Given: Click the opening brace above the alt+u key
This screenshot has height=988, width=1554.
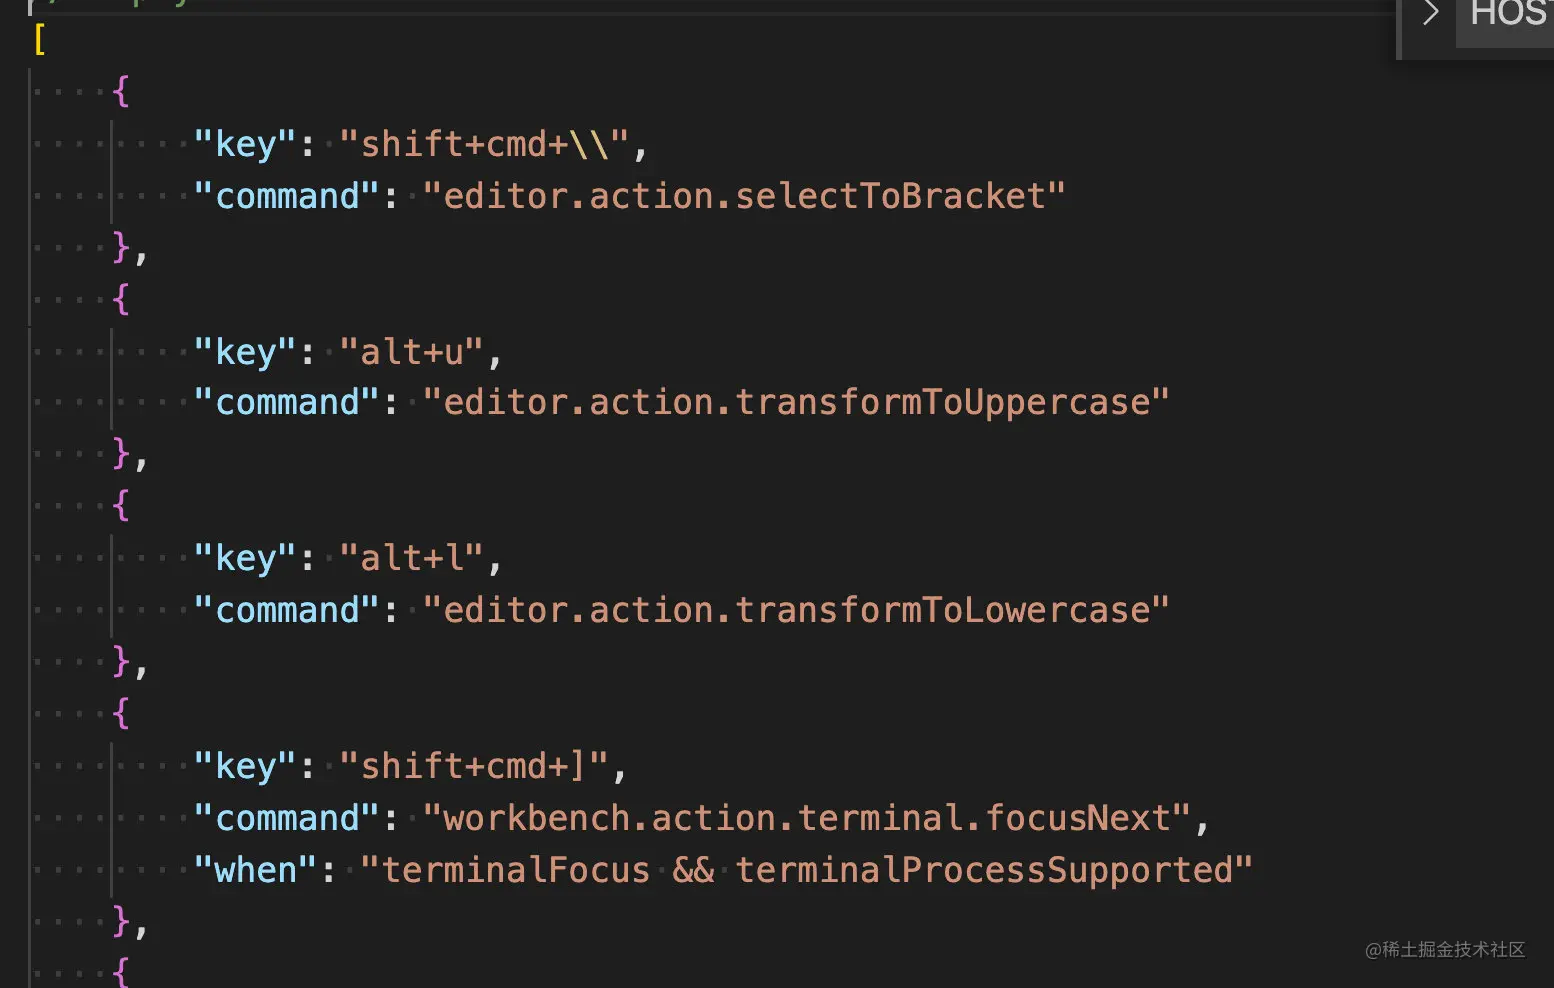Looking at the screenshot, I should pyautogui.click(x=121, y=299).
